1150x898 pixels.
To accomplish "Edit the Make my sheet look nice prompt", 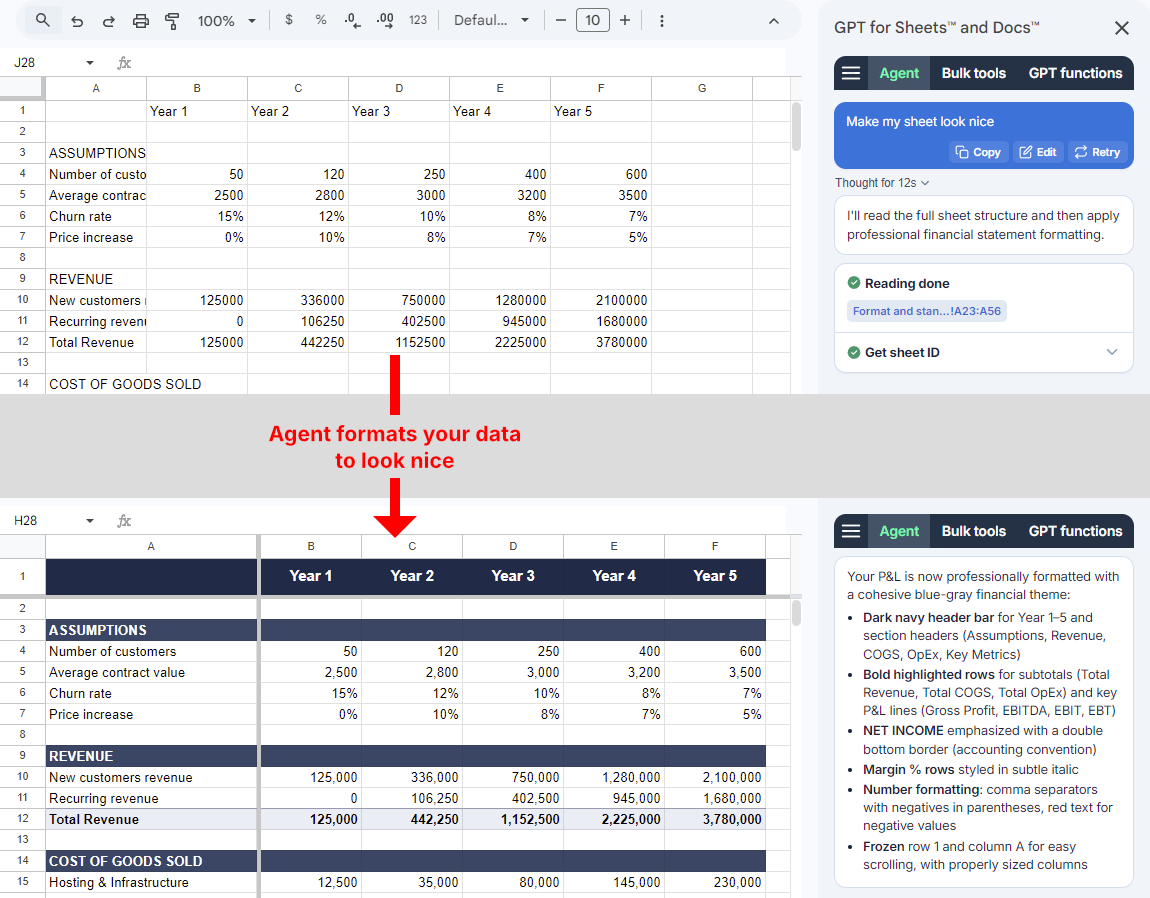I will coord(1037,152).
